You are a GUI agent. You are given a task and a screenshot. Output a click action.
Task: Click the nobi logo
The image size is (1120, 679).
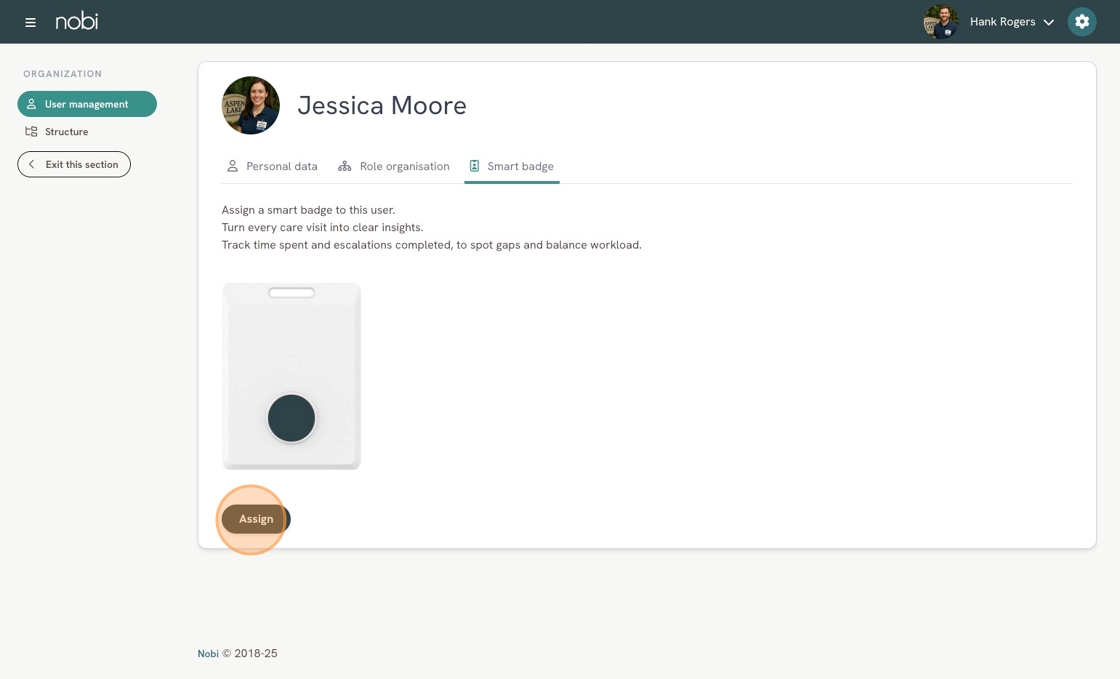click(76, 21)
